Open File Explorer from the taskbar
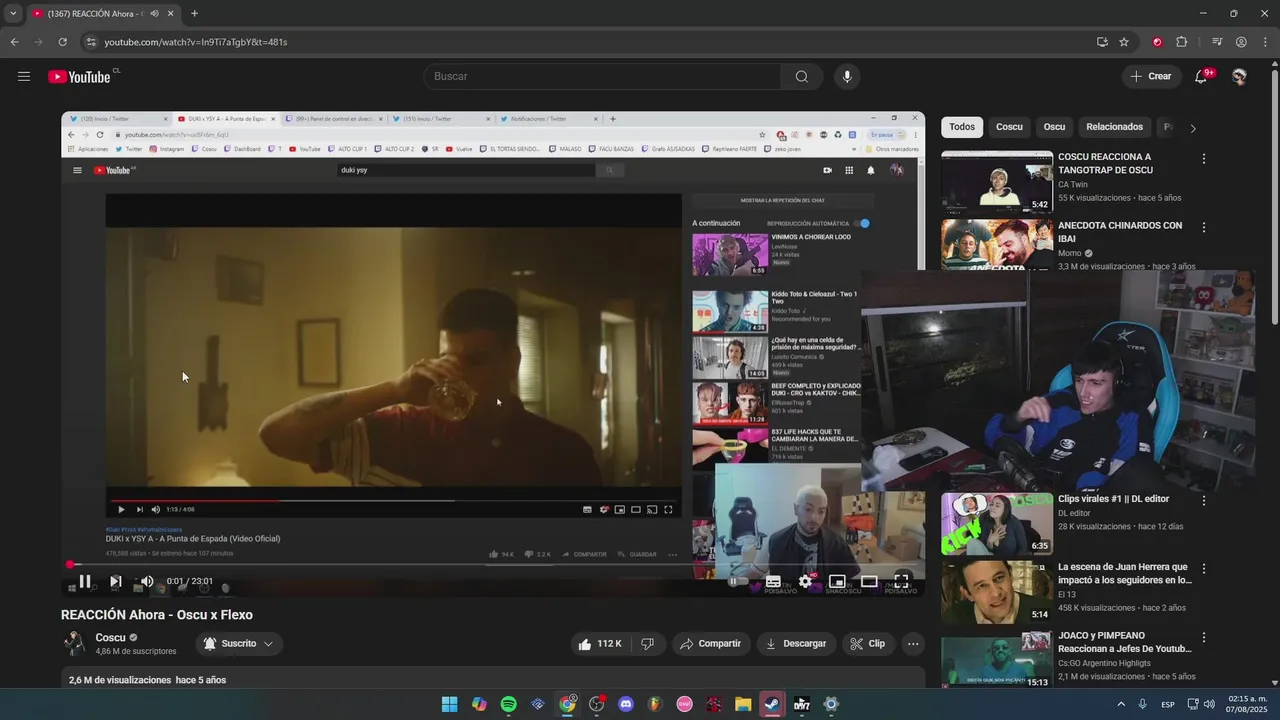1280x720 pixels. (x=743, y=704)
